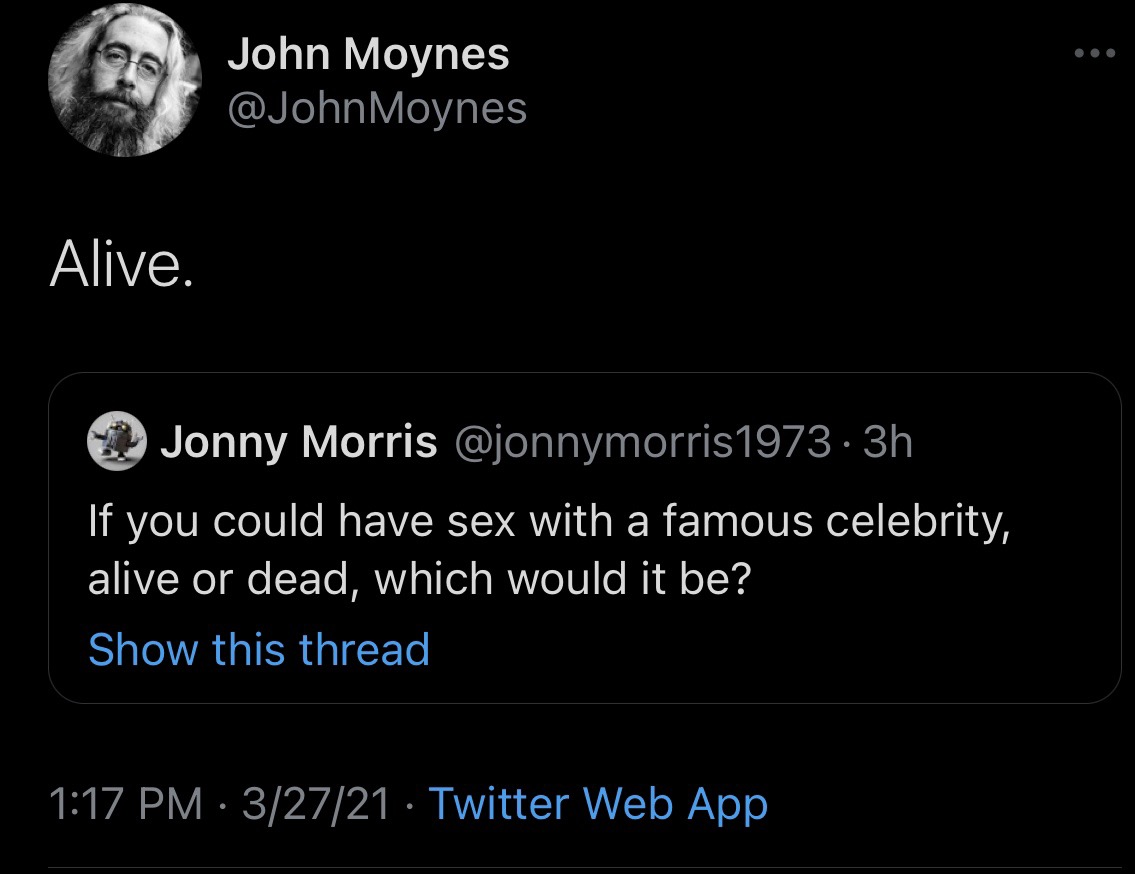Click the 1:17 PM tweet time
Viewport: 1135px width, 874px height.
coord(125,803)
